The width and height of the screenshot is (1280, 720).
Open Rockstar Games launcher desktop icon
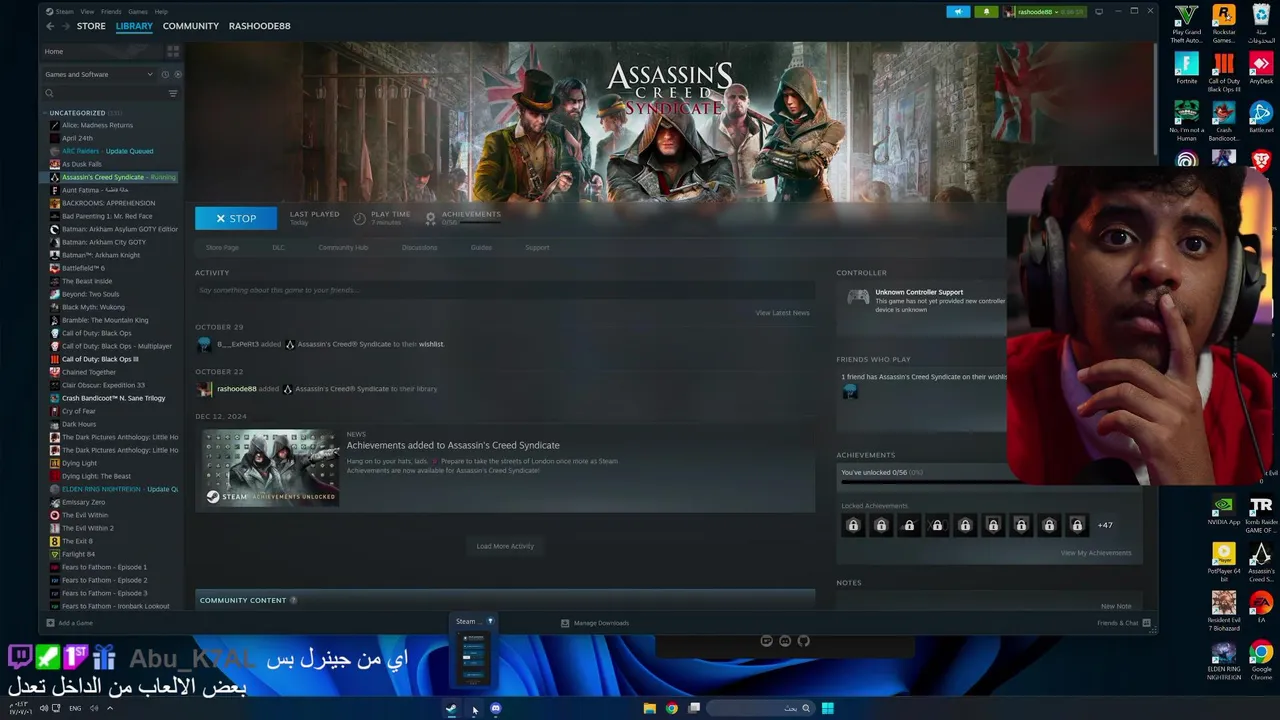1224,24
